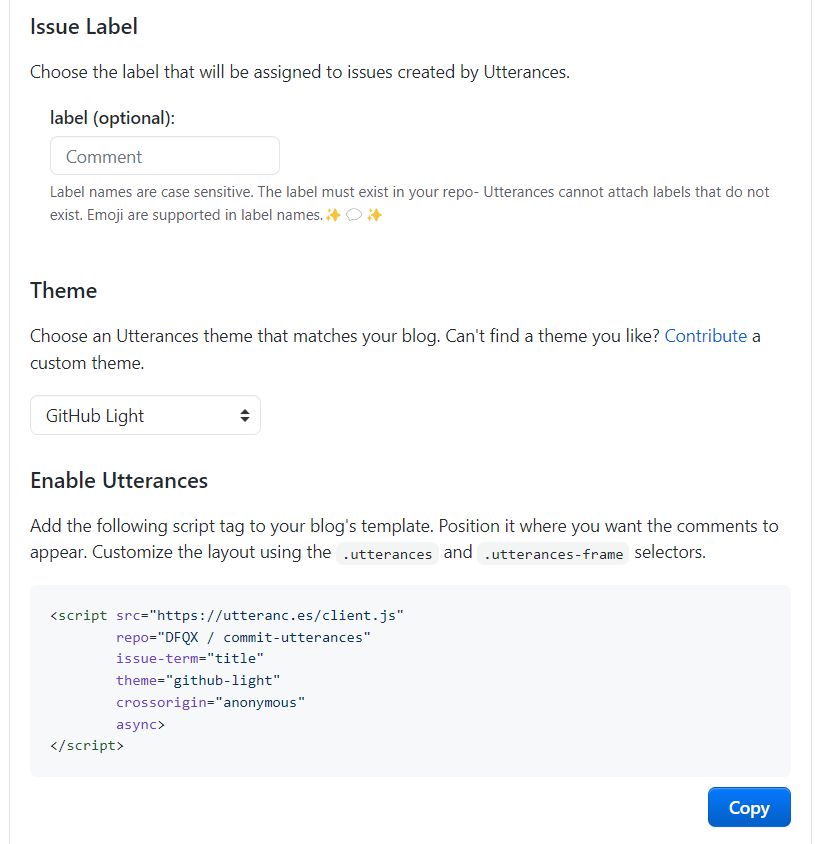Click the Copy button
This screenshot has height=844, width=822.
tap(749, 807)
